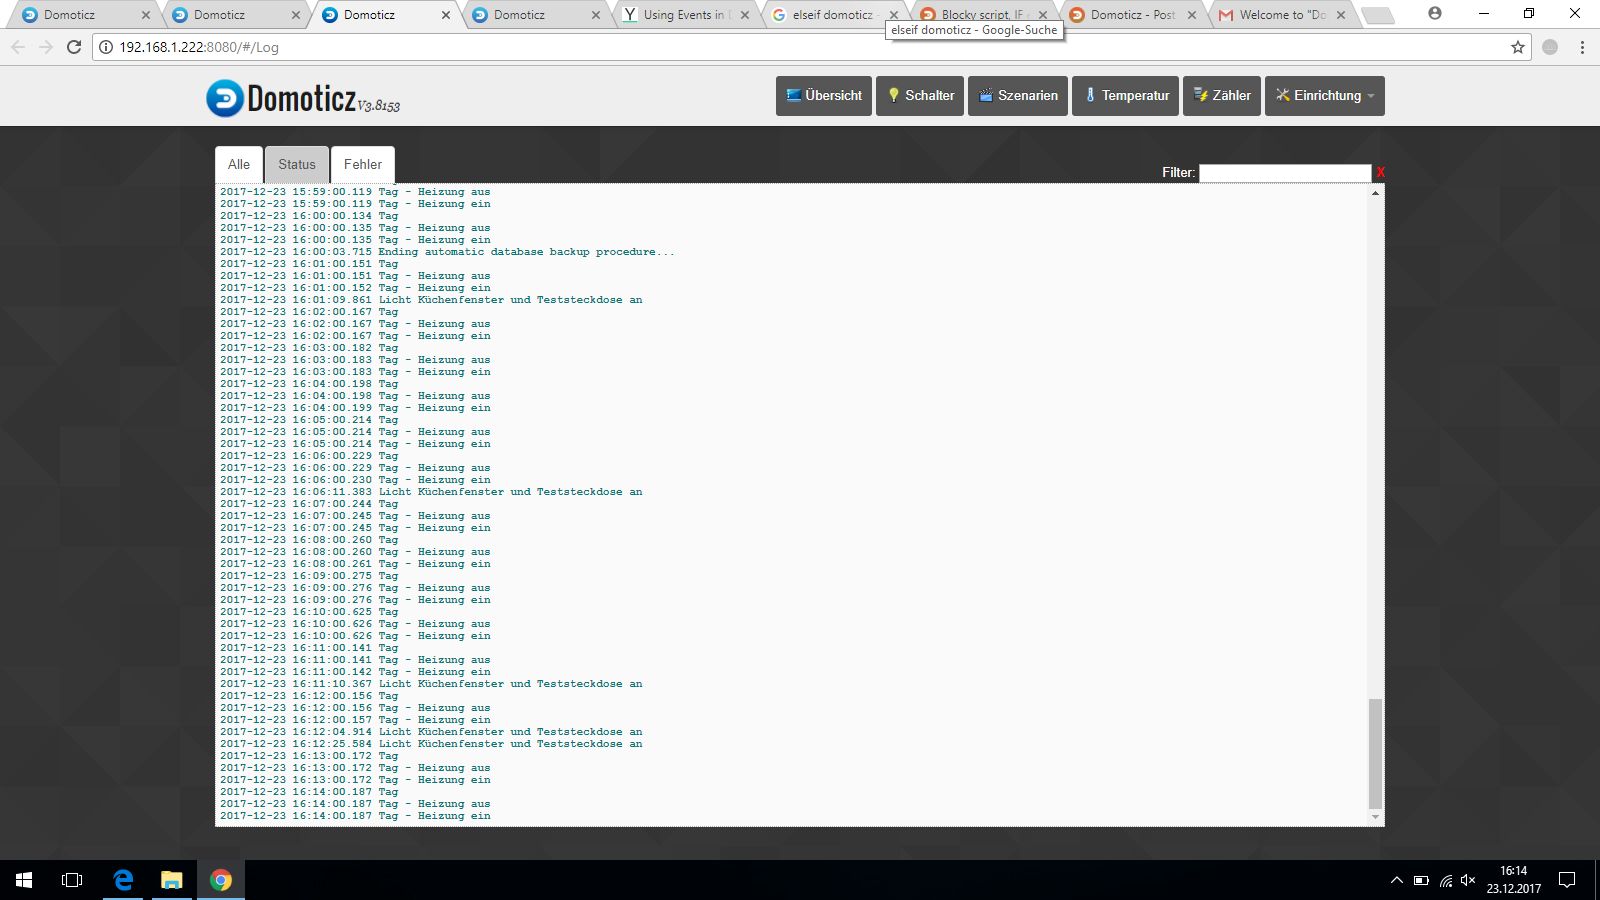The width and height of the screenshot is (1600, 900).
Task: Click the battery tray icon
Action: point(1421,880)
